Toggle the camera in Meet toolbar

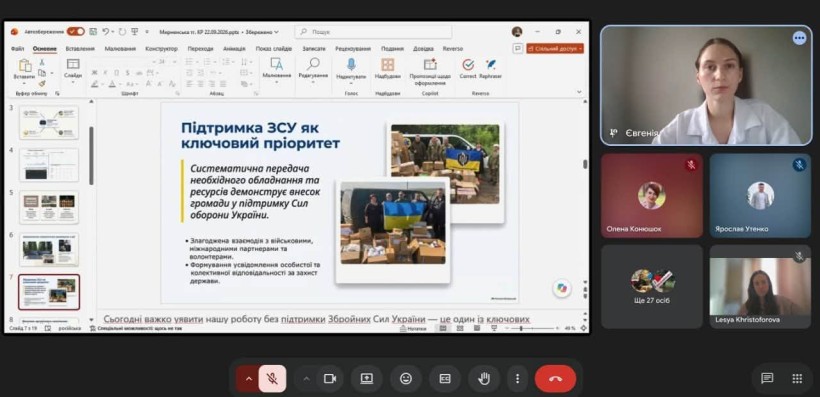330,379
